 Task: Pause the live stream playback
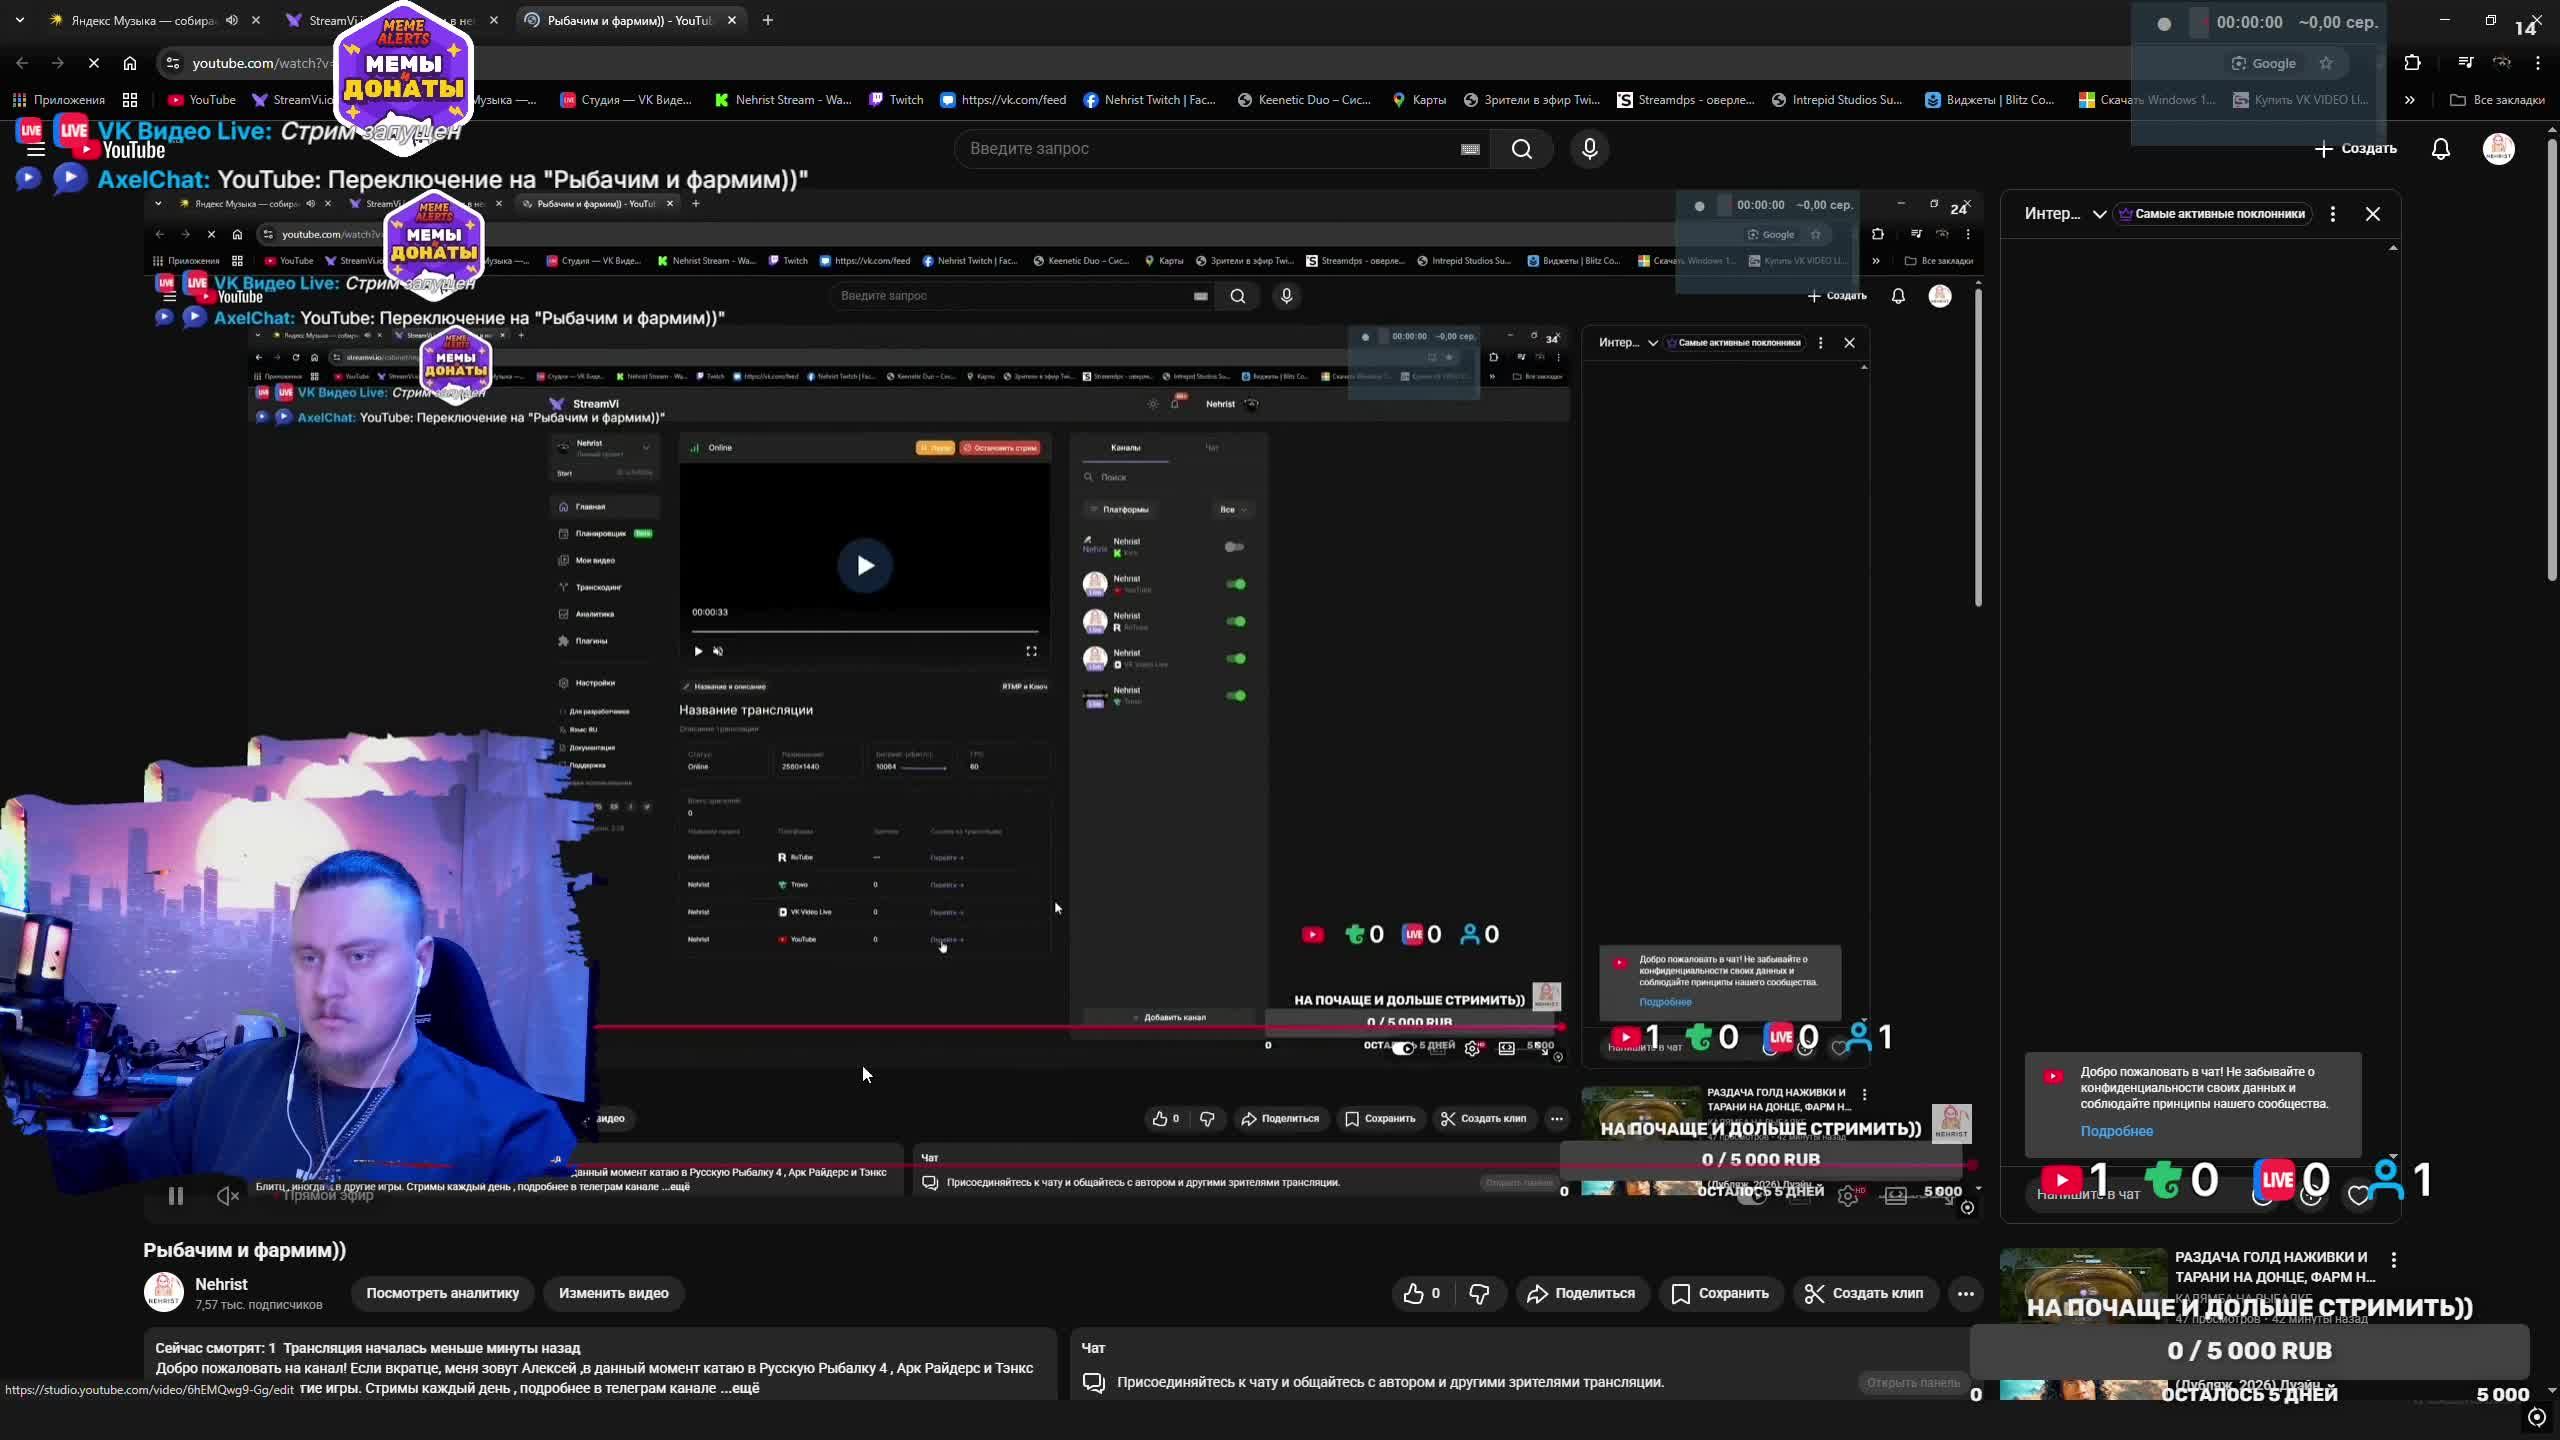(175, 1196)
